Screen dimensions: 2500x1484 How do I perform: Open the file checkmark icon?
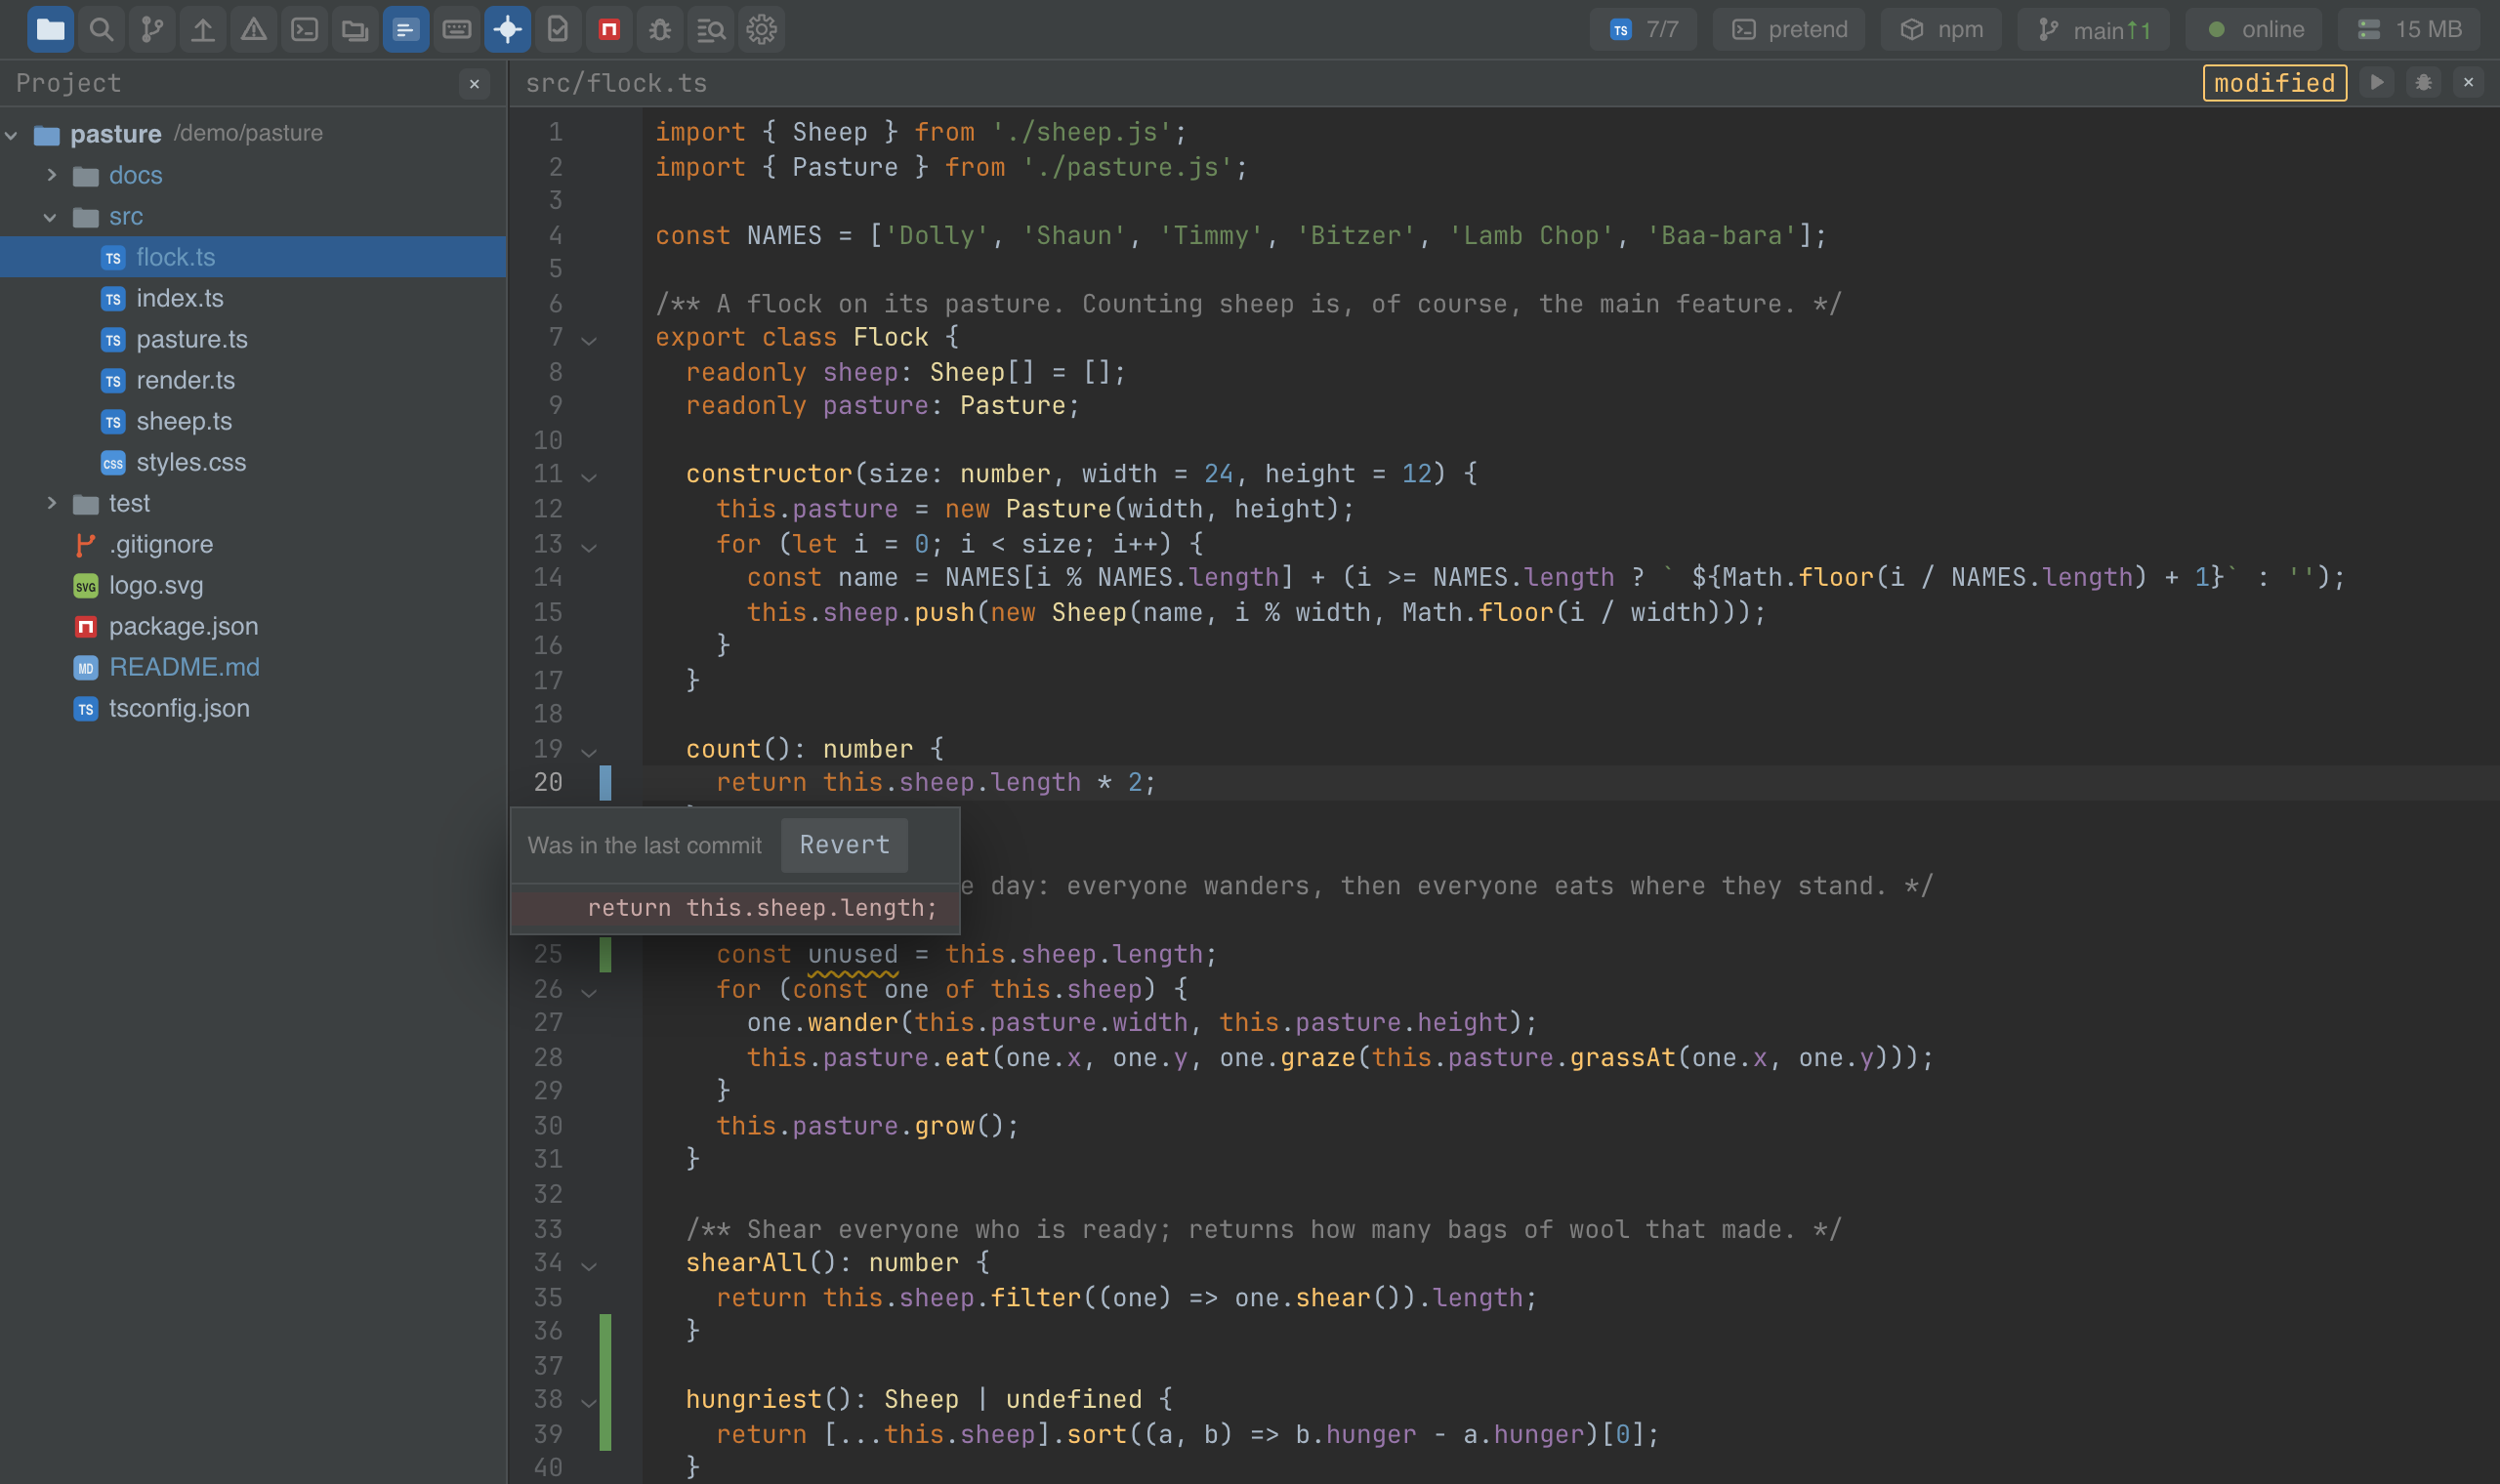pyautogui.click(x=559, y=29)
